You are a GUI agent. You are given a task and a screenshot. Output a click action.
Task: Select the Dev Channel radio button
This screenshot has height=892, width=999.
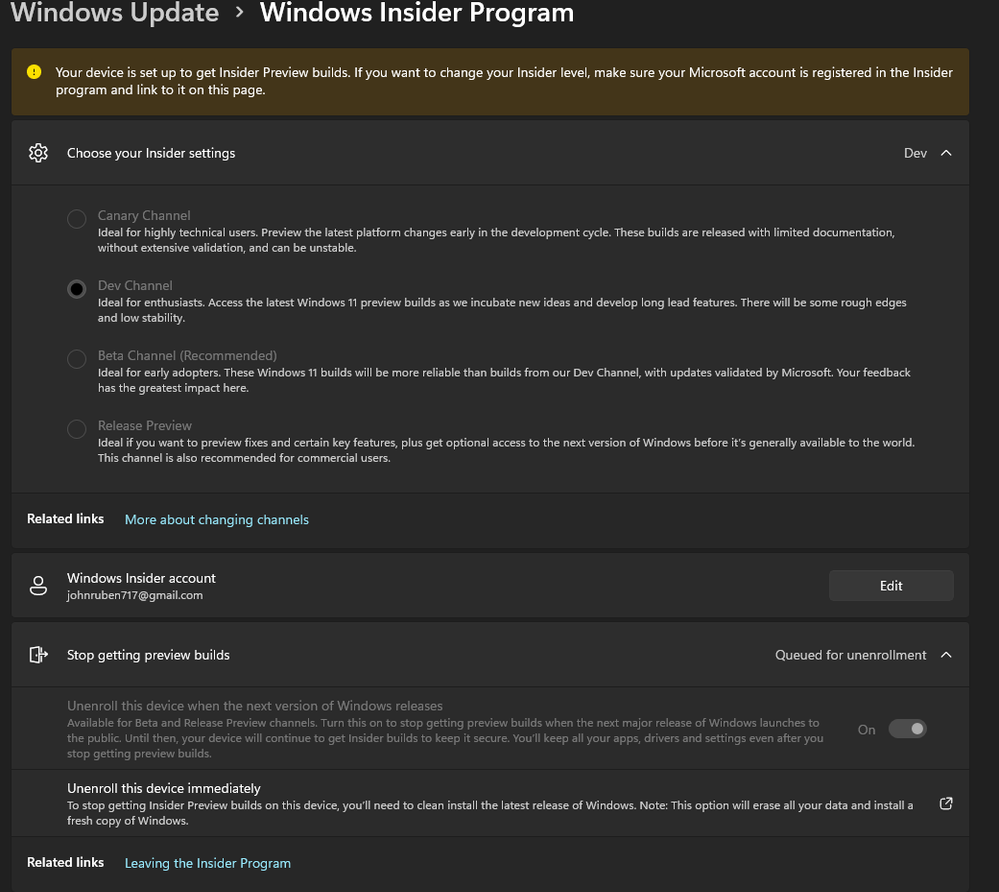76,289
